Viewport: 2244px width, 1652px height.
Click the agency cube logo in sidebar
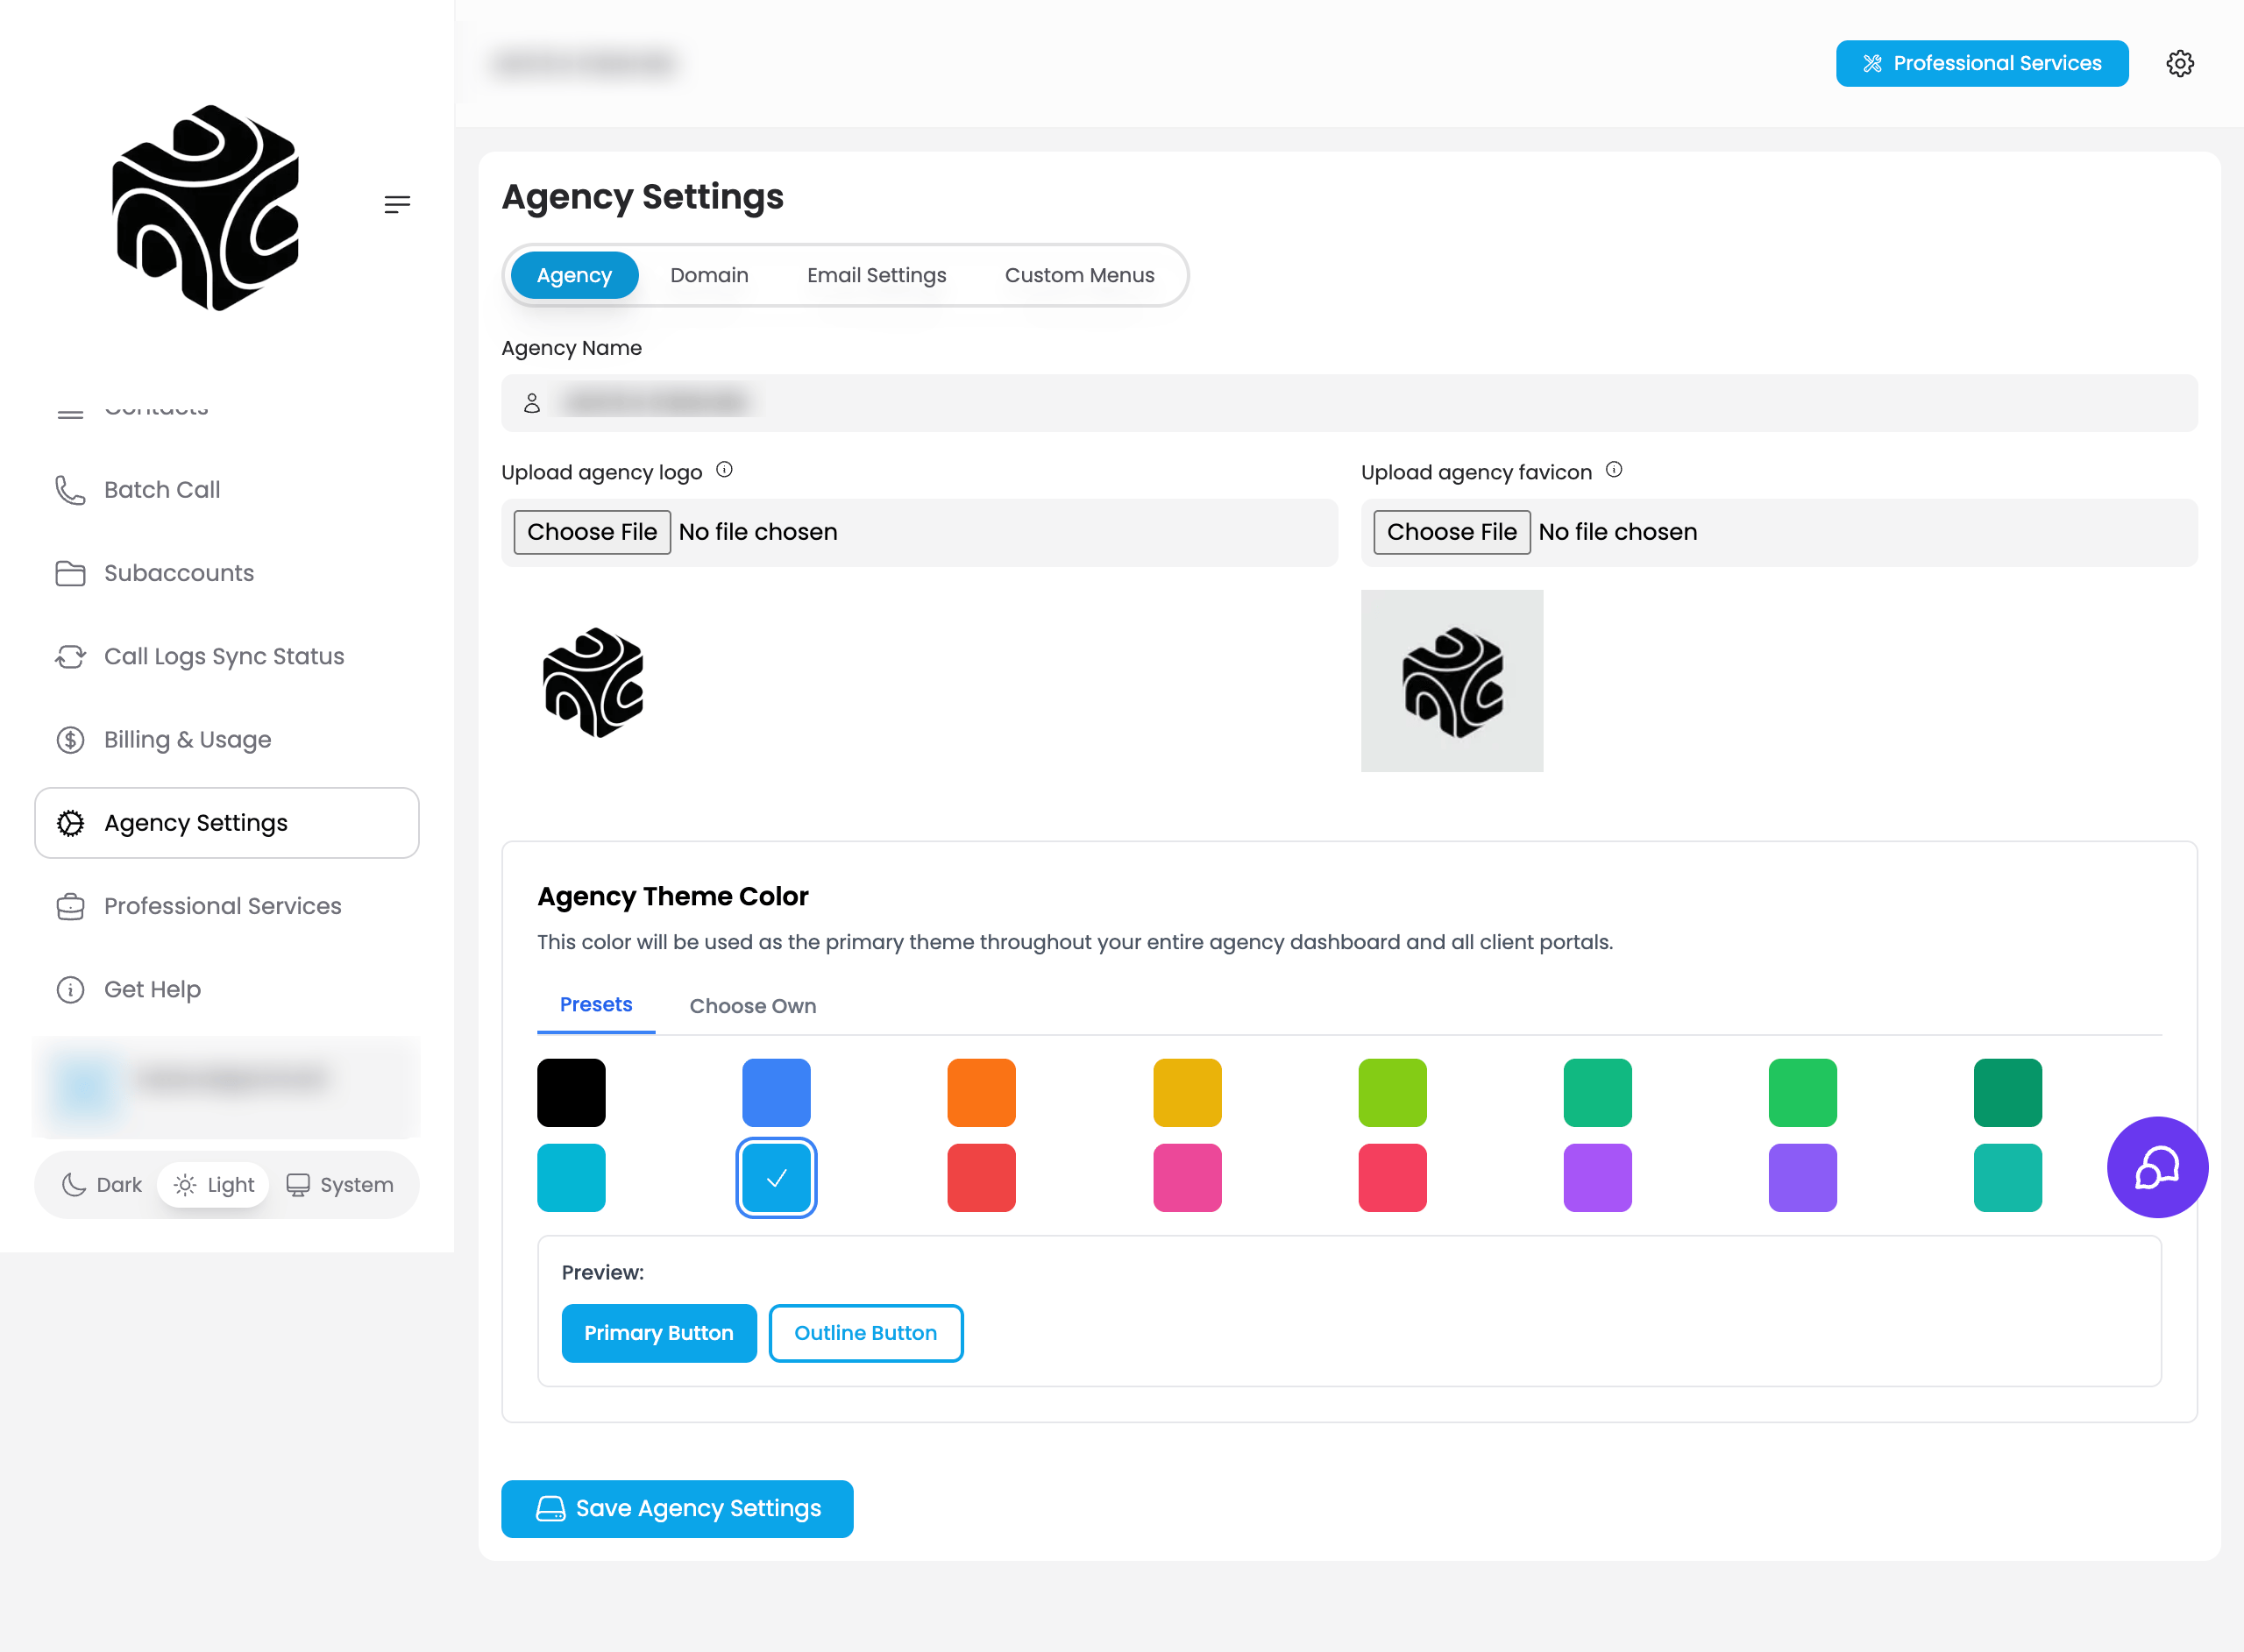click(206, 208)
